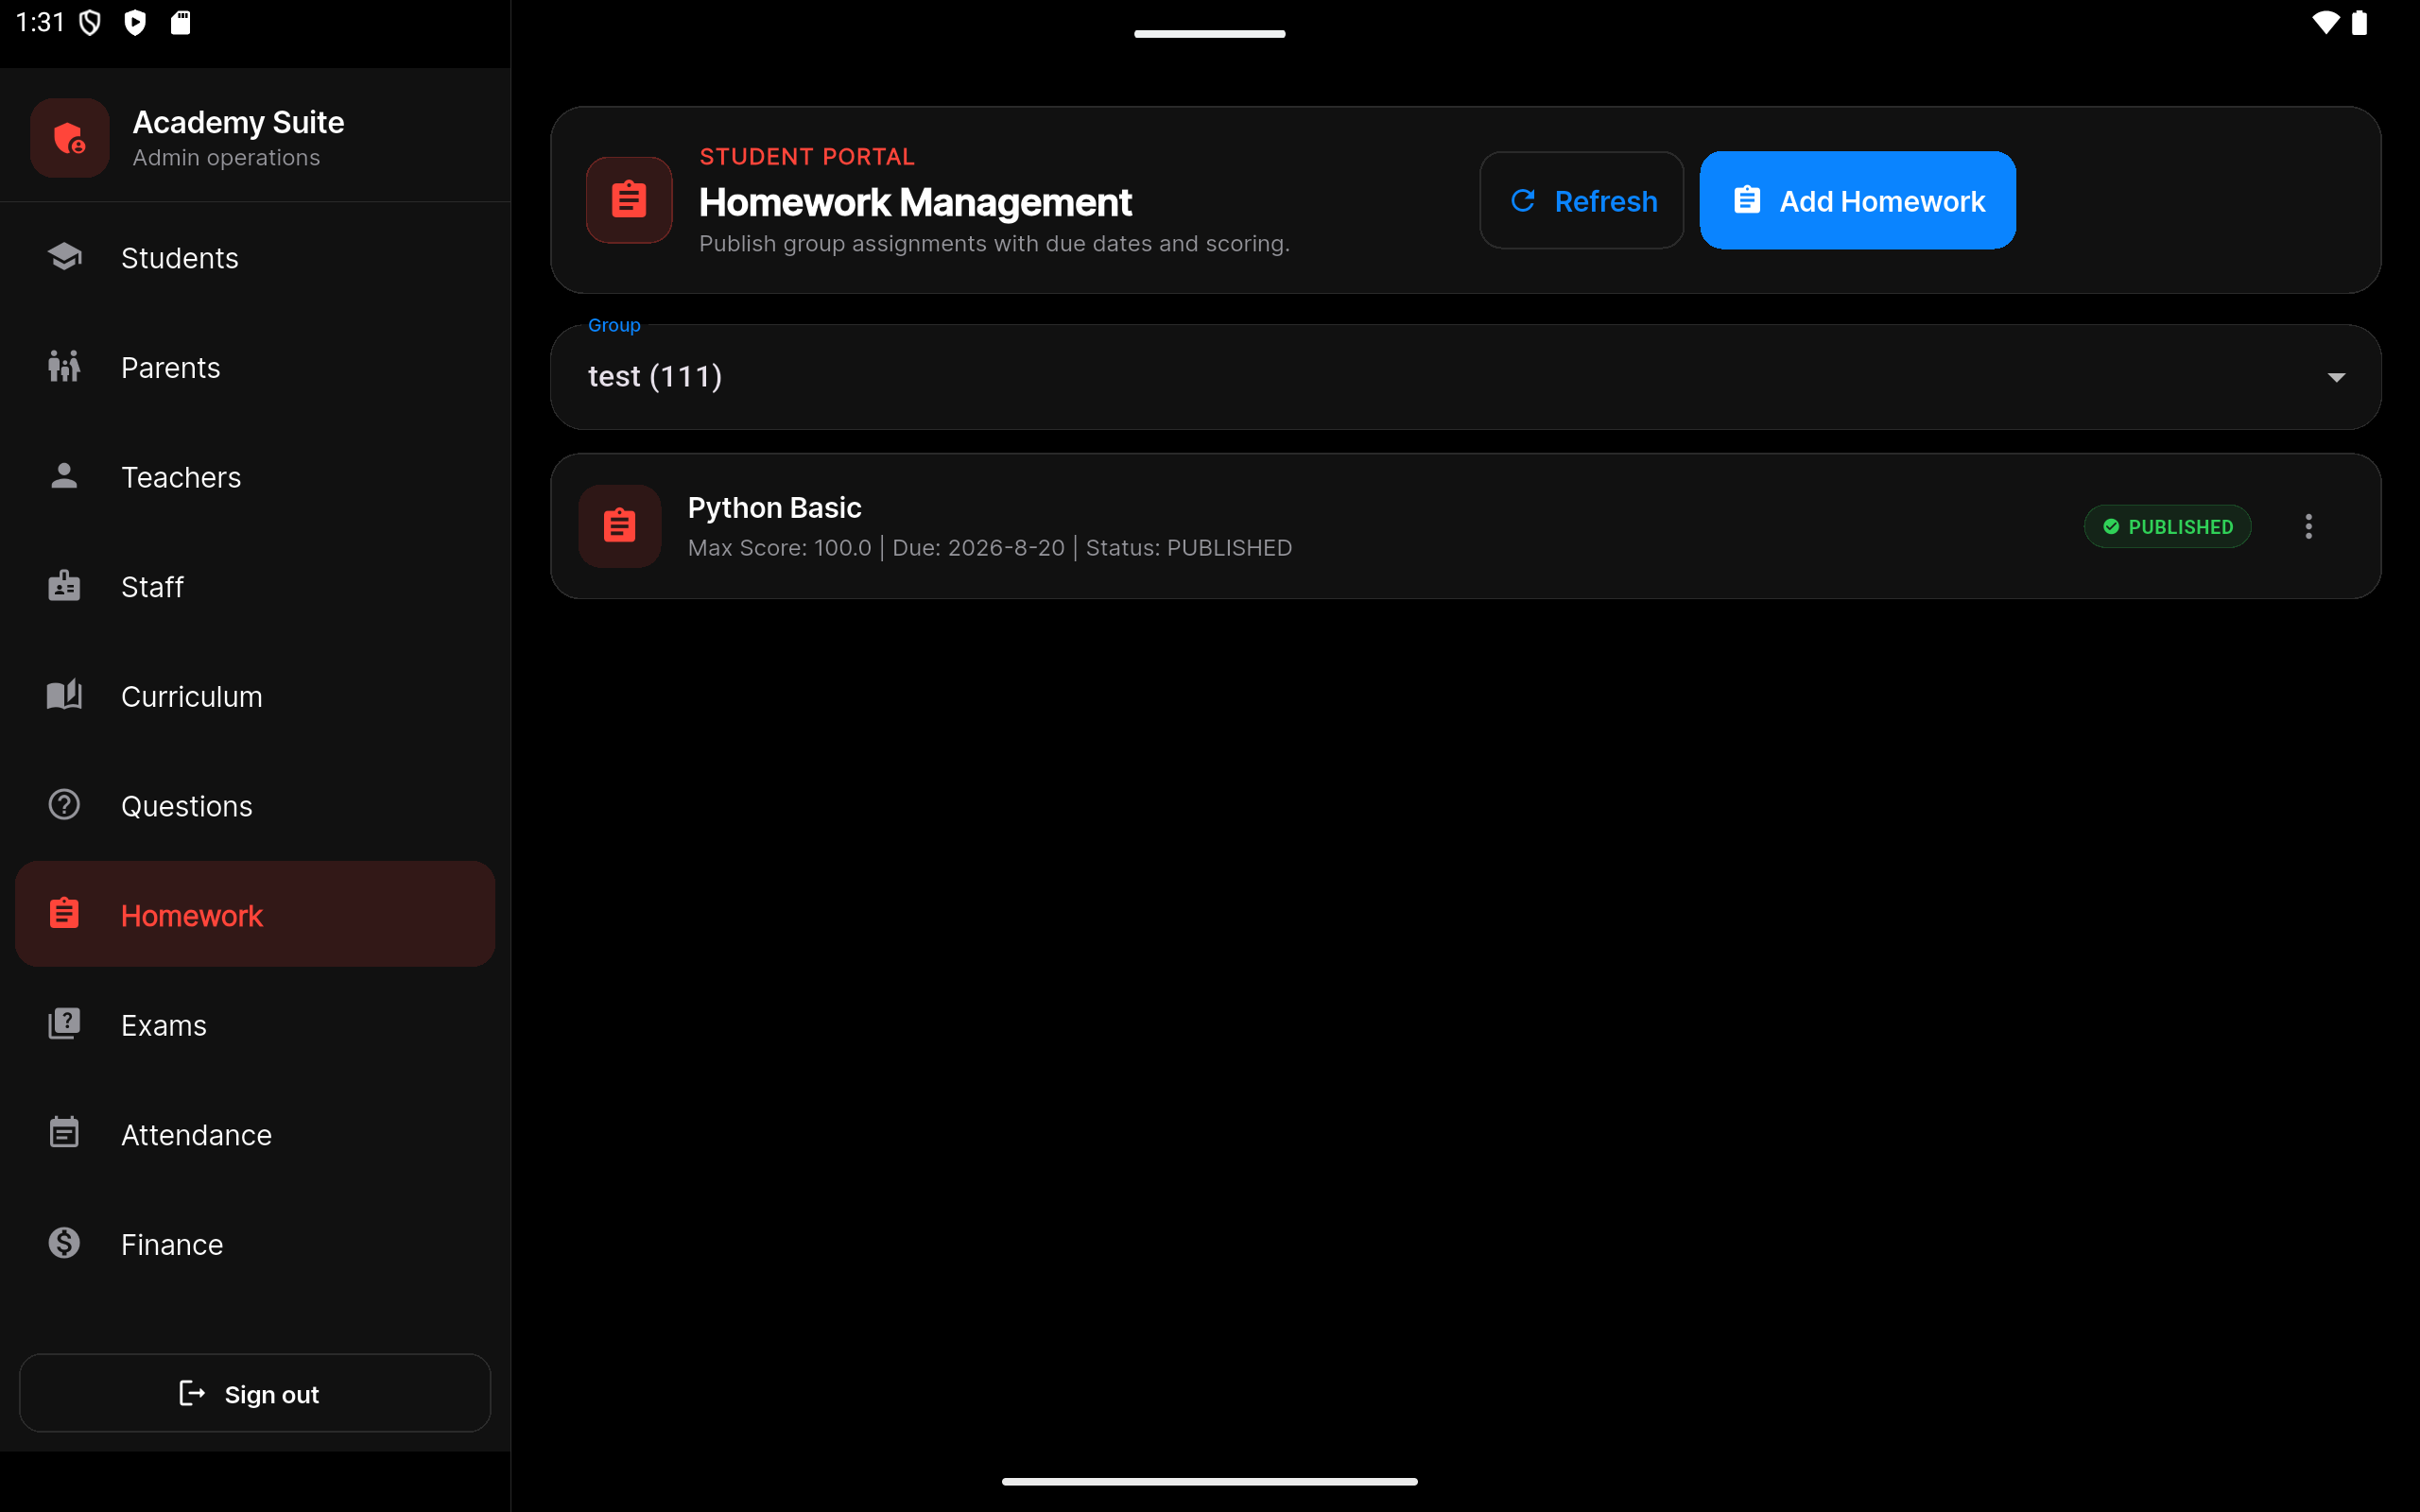Viewport: 2420px width, 1512px height.
Task: Open the Students section
Action: click(255, 258)
